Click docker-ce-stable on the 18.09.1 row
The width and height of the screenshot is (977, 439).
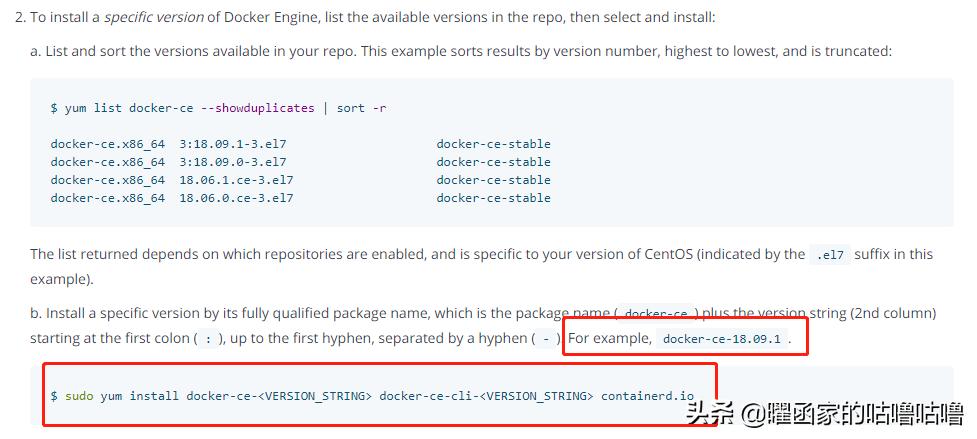pos(493,144)
